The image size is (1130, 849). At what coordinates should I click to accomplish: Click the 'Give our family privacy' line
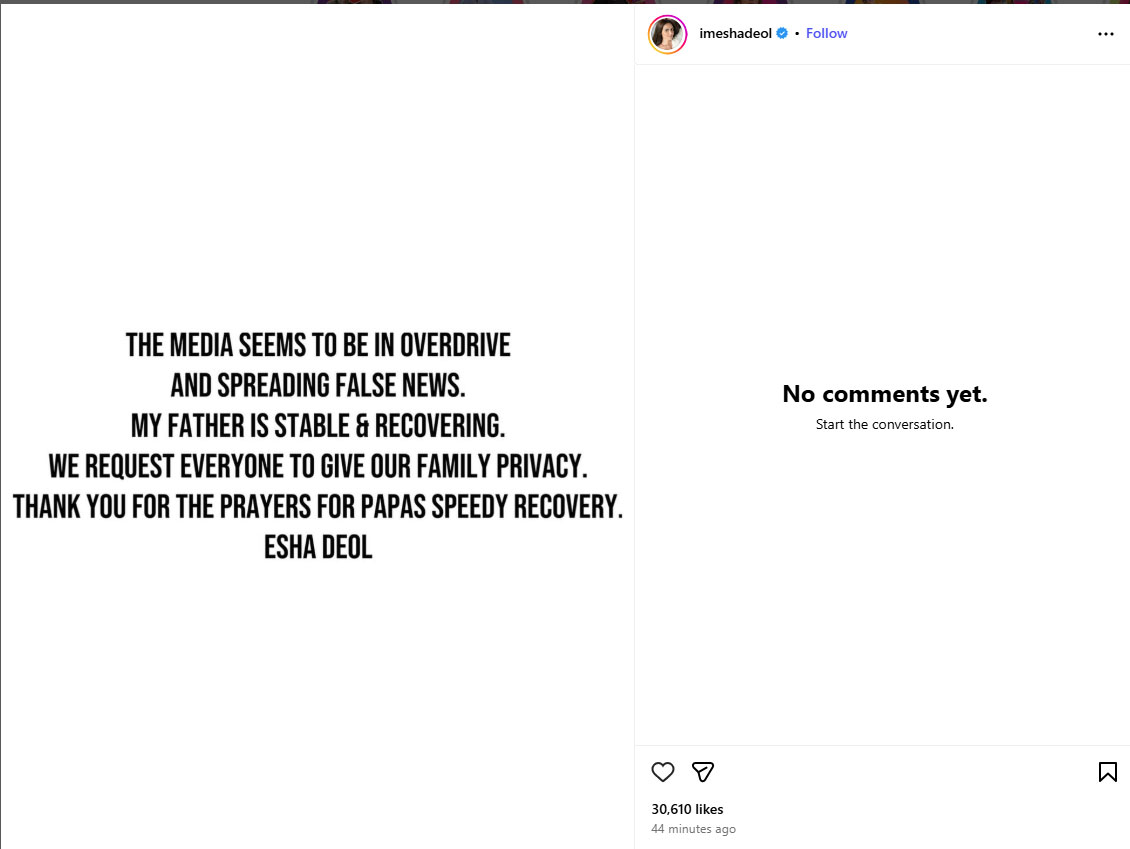[318, 466]
